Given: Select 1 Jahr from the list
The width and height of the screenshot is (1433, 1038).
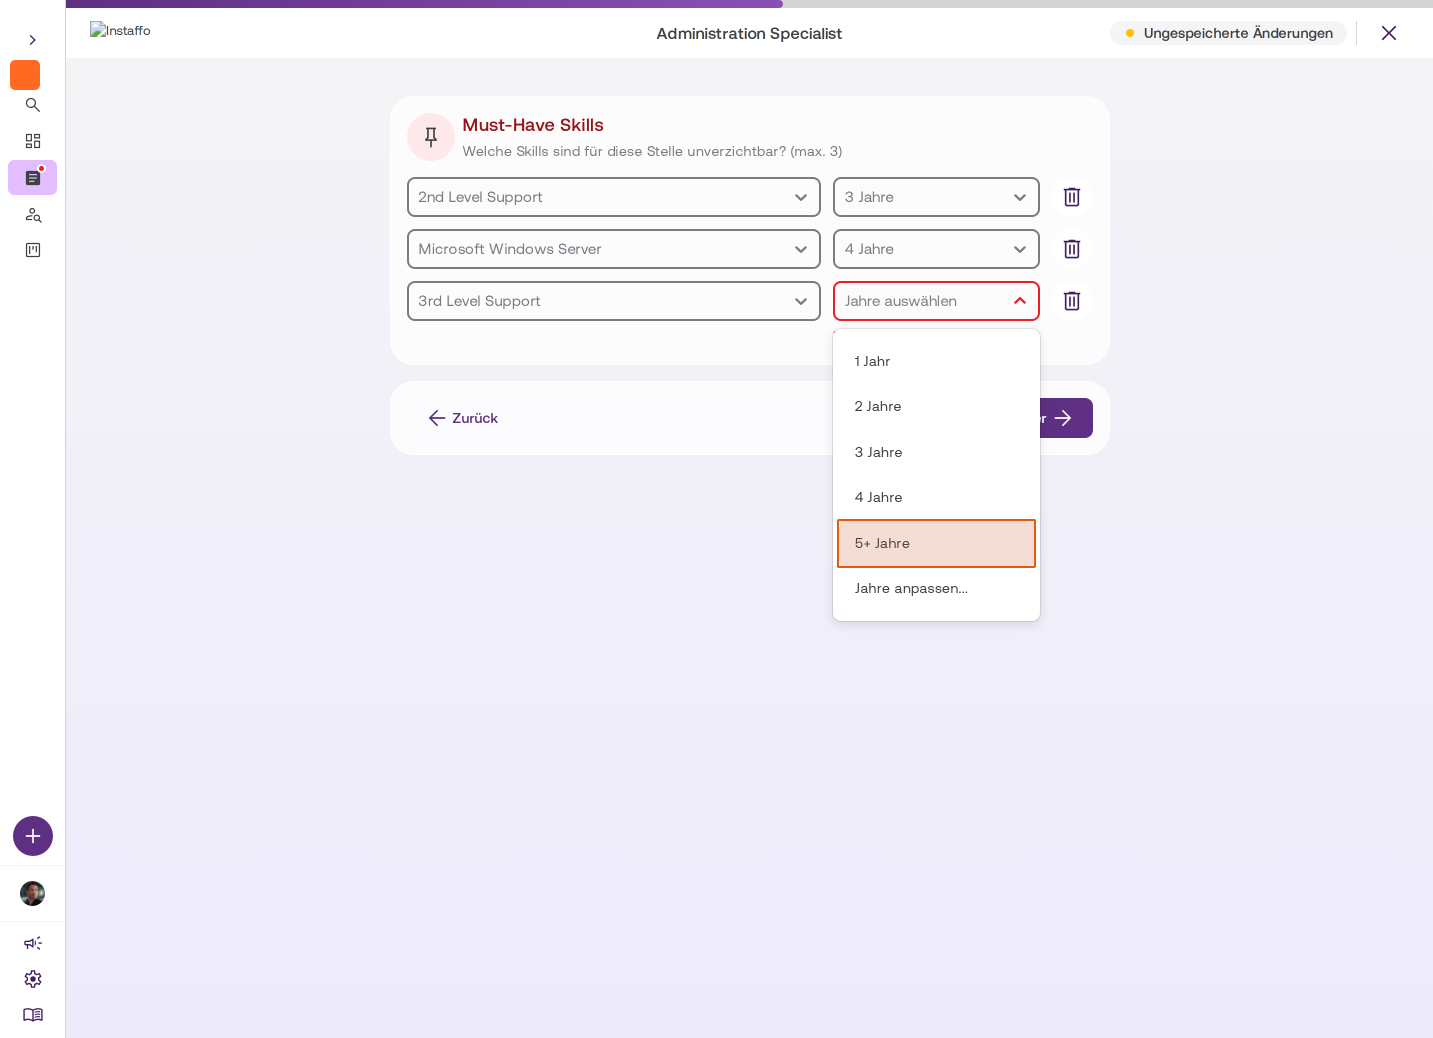Looking at the screenshot, I should (x=936, y=361).
